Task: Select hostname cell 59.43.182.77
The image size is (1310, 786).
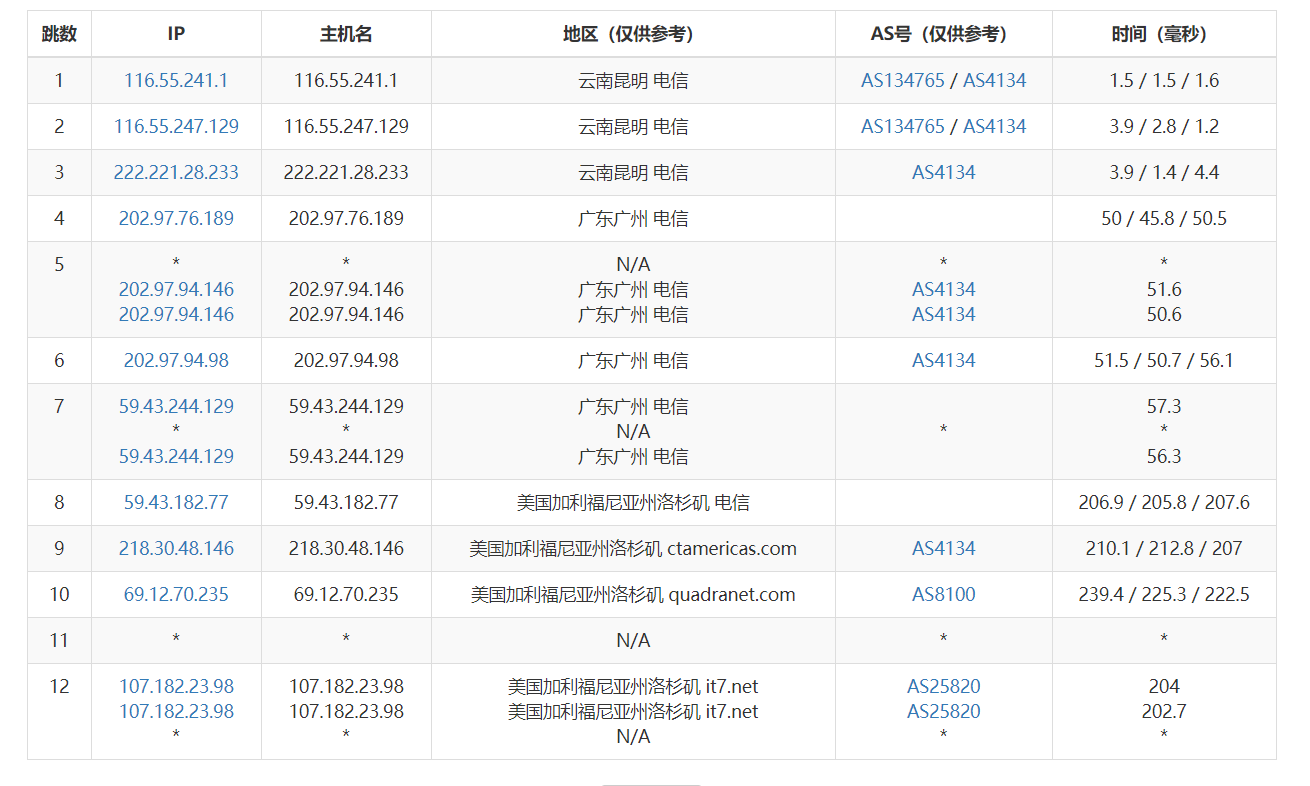Action: [346, 503]
